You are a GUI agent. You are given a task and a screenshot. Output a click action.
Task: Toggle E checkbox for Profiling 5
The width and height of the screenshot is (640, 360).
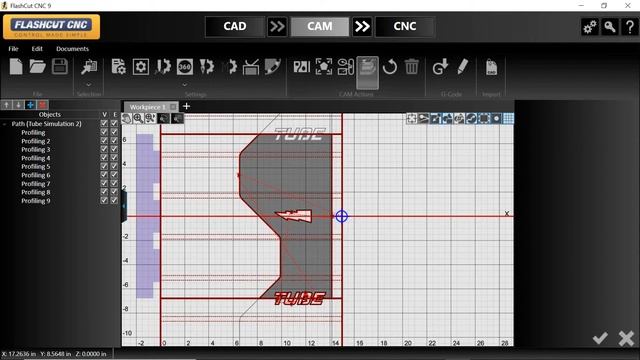pyautogui.click(x=114, y=166)
